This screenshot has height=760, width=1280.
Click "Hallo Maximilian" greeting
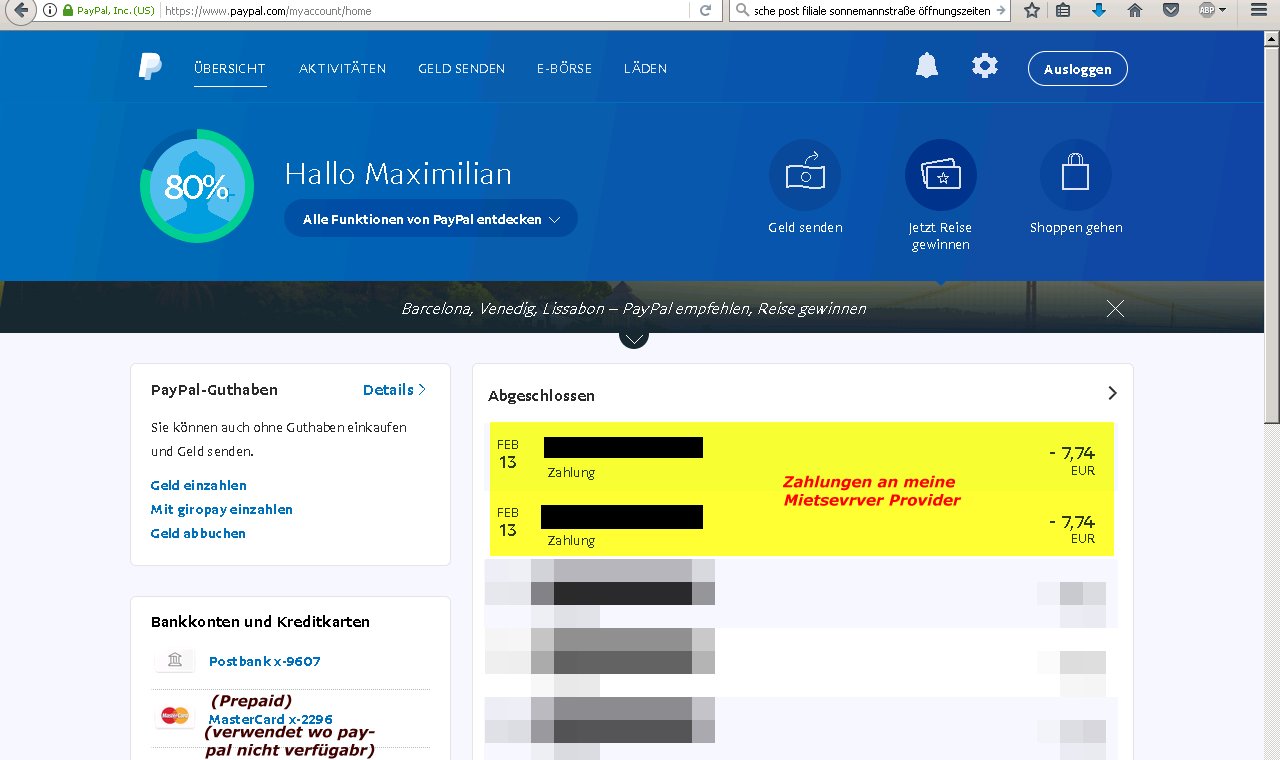click(x=398, y=174)
